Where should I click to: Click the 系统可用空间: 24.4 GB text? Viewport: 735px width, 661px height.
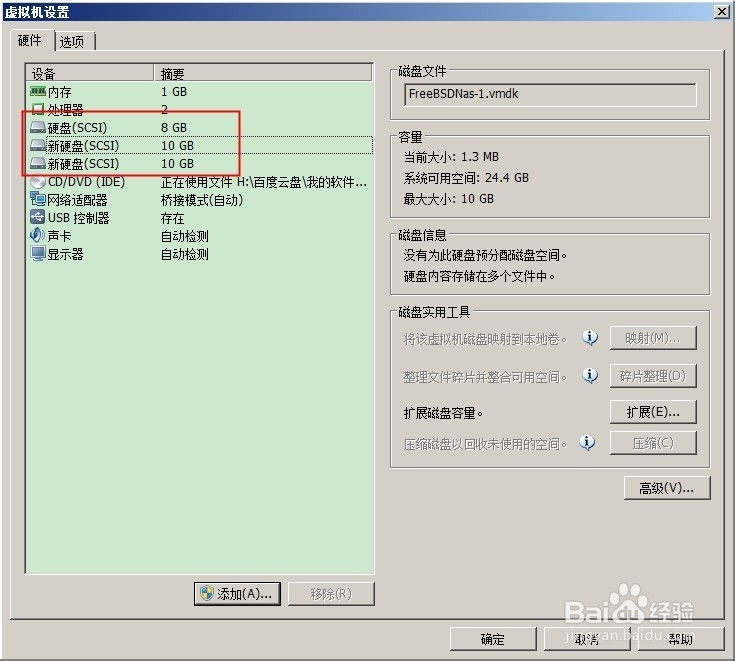(x=466, y=178)
